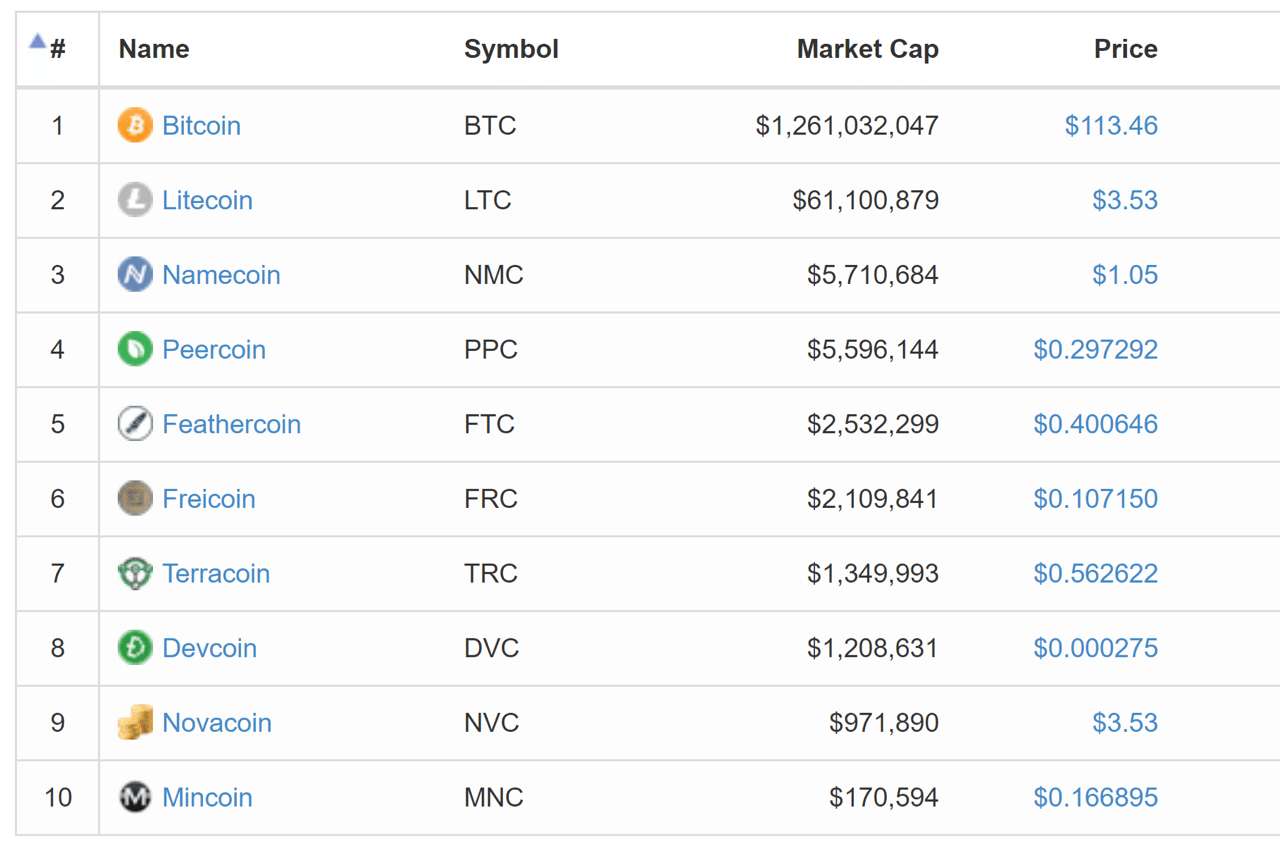
Task: Click Bitcoin's price of $113.46
Action: (1111, 125)
